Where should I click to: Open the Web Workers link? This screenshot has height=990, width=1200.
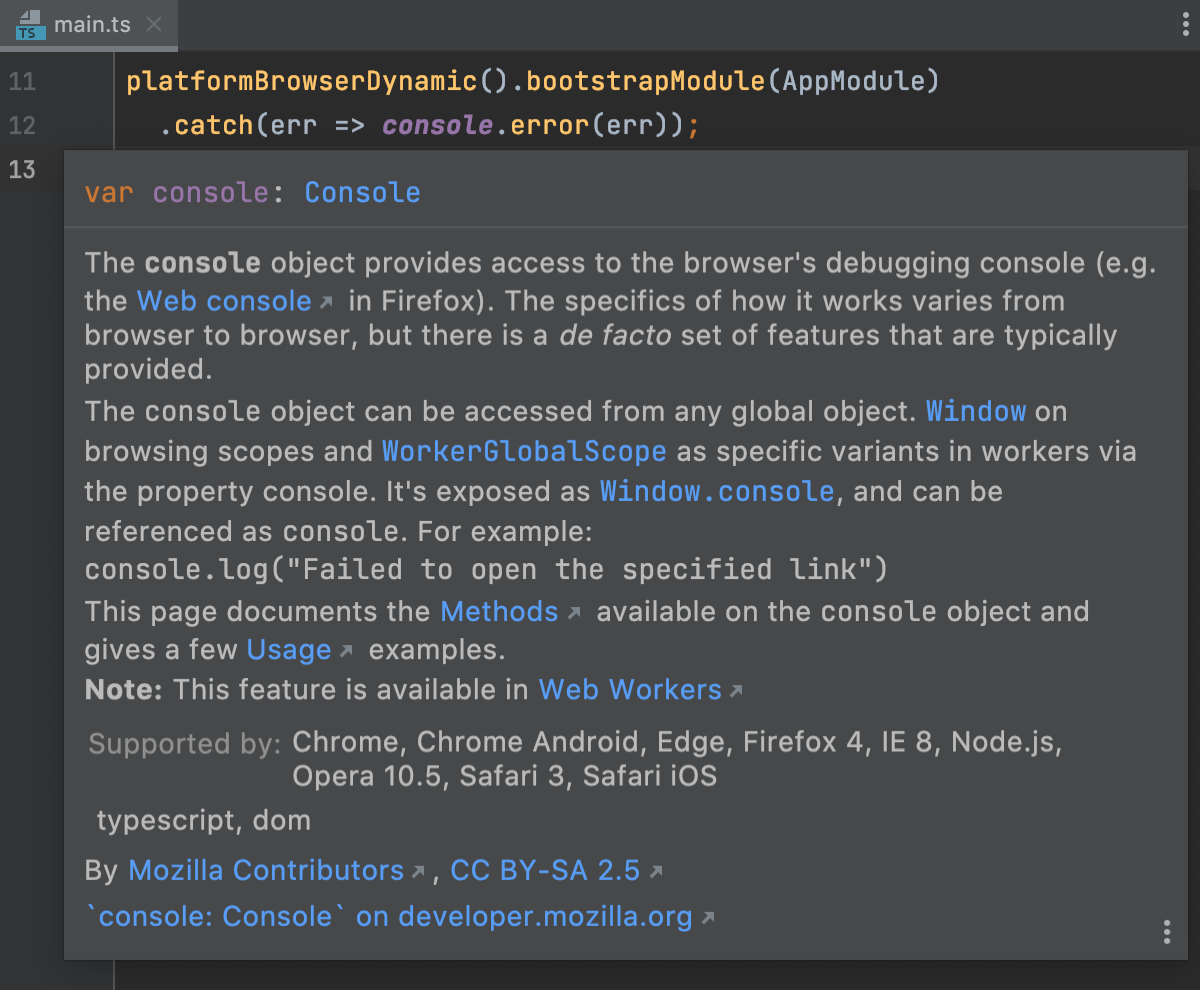(x=630, y=690)
